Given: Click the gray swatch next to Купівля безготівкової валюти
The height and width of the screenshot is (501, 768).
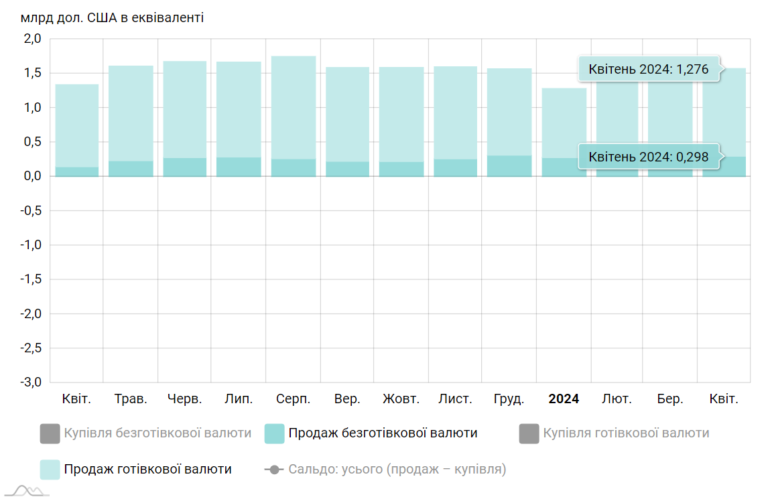Looking at the screenshot, I should pyautogui.click(x=50, y=433).
